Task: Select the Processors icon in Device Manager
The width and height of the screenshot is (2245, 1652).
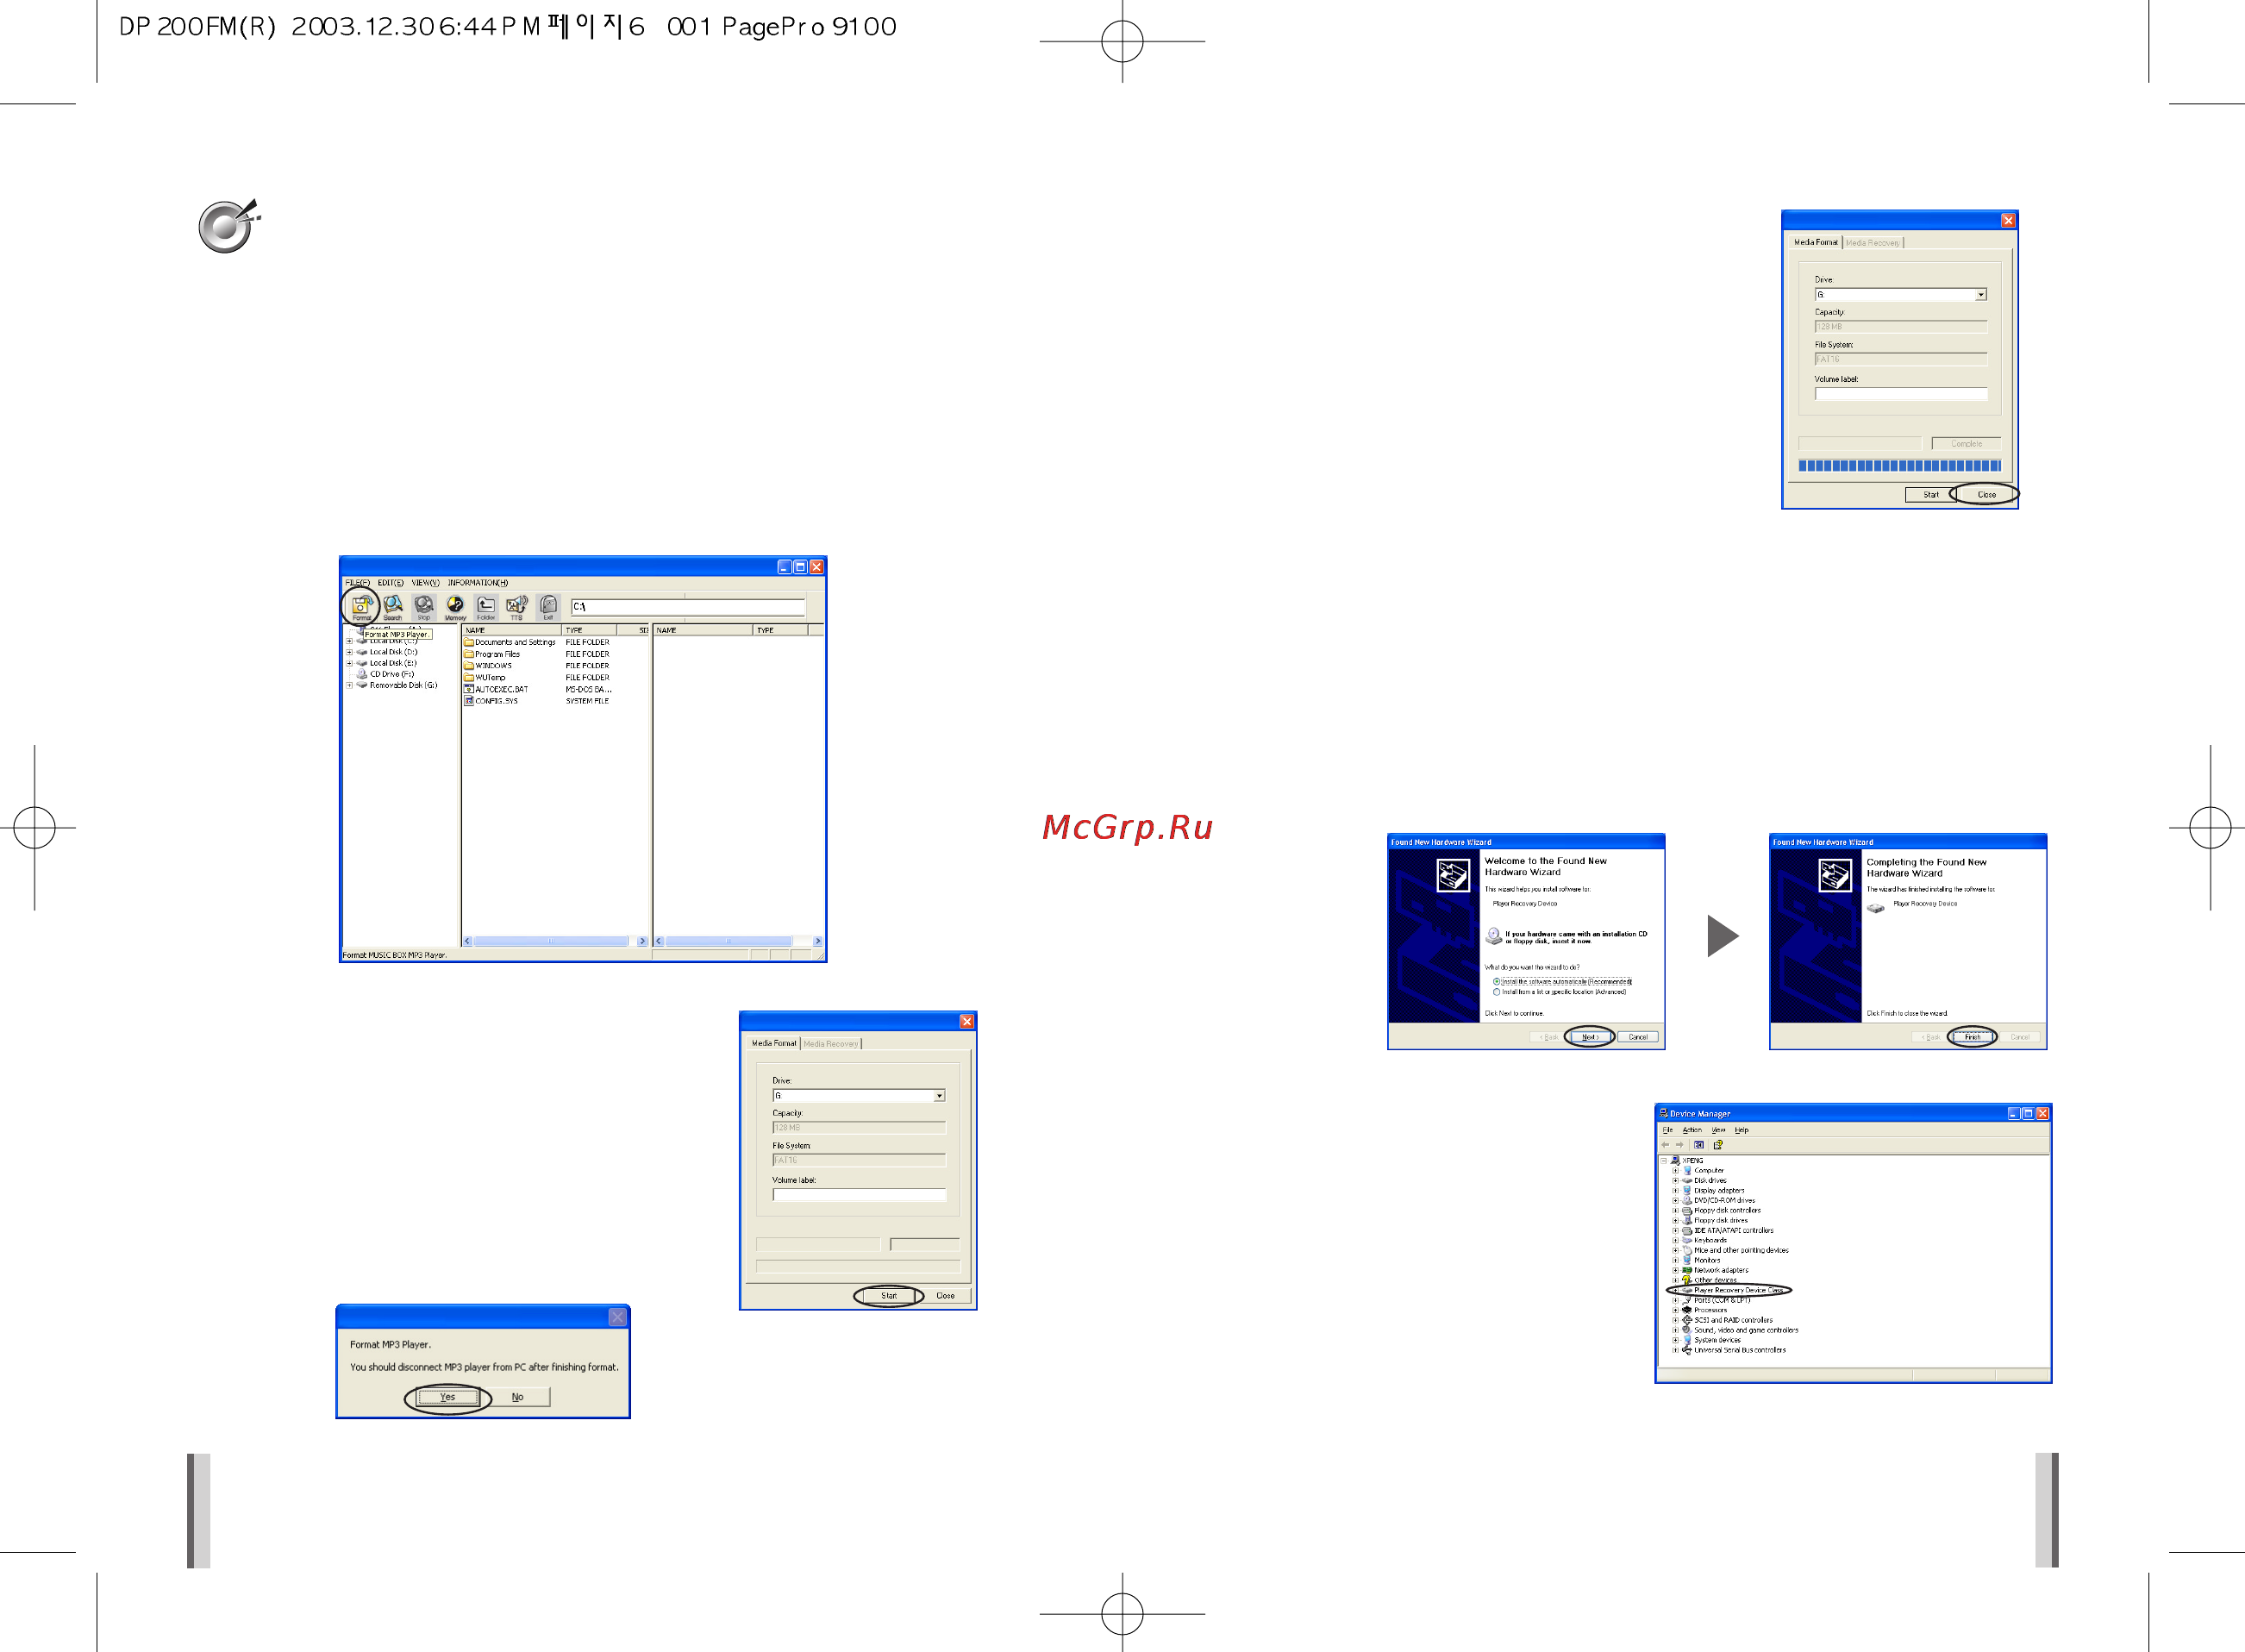Action: [x=1687, y=1310]
